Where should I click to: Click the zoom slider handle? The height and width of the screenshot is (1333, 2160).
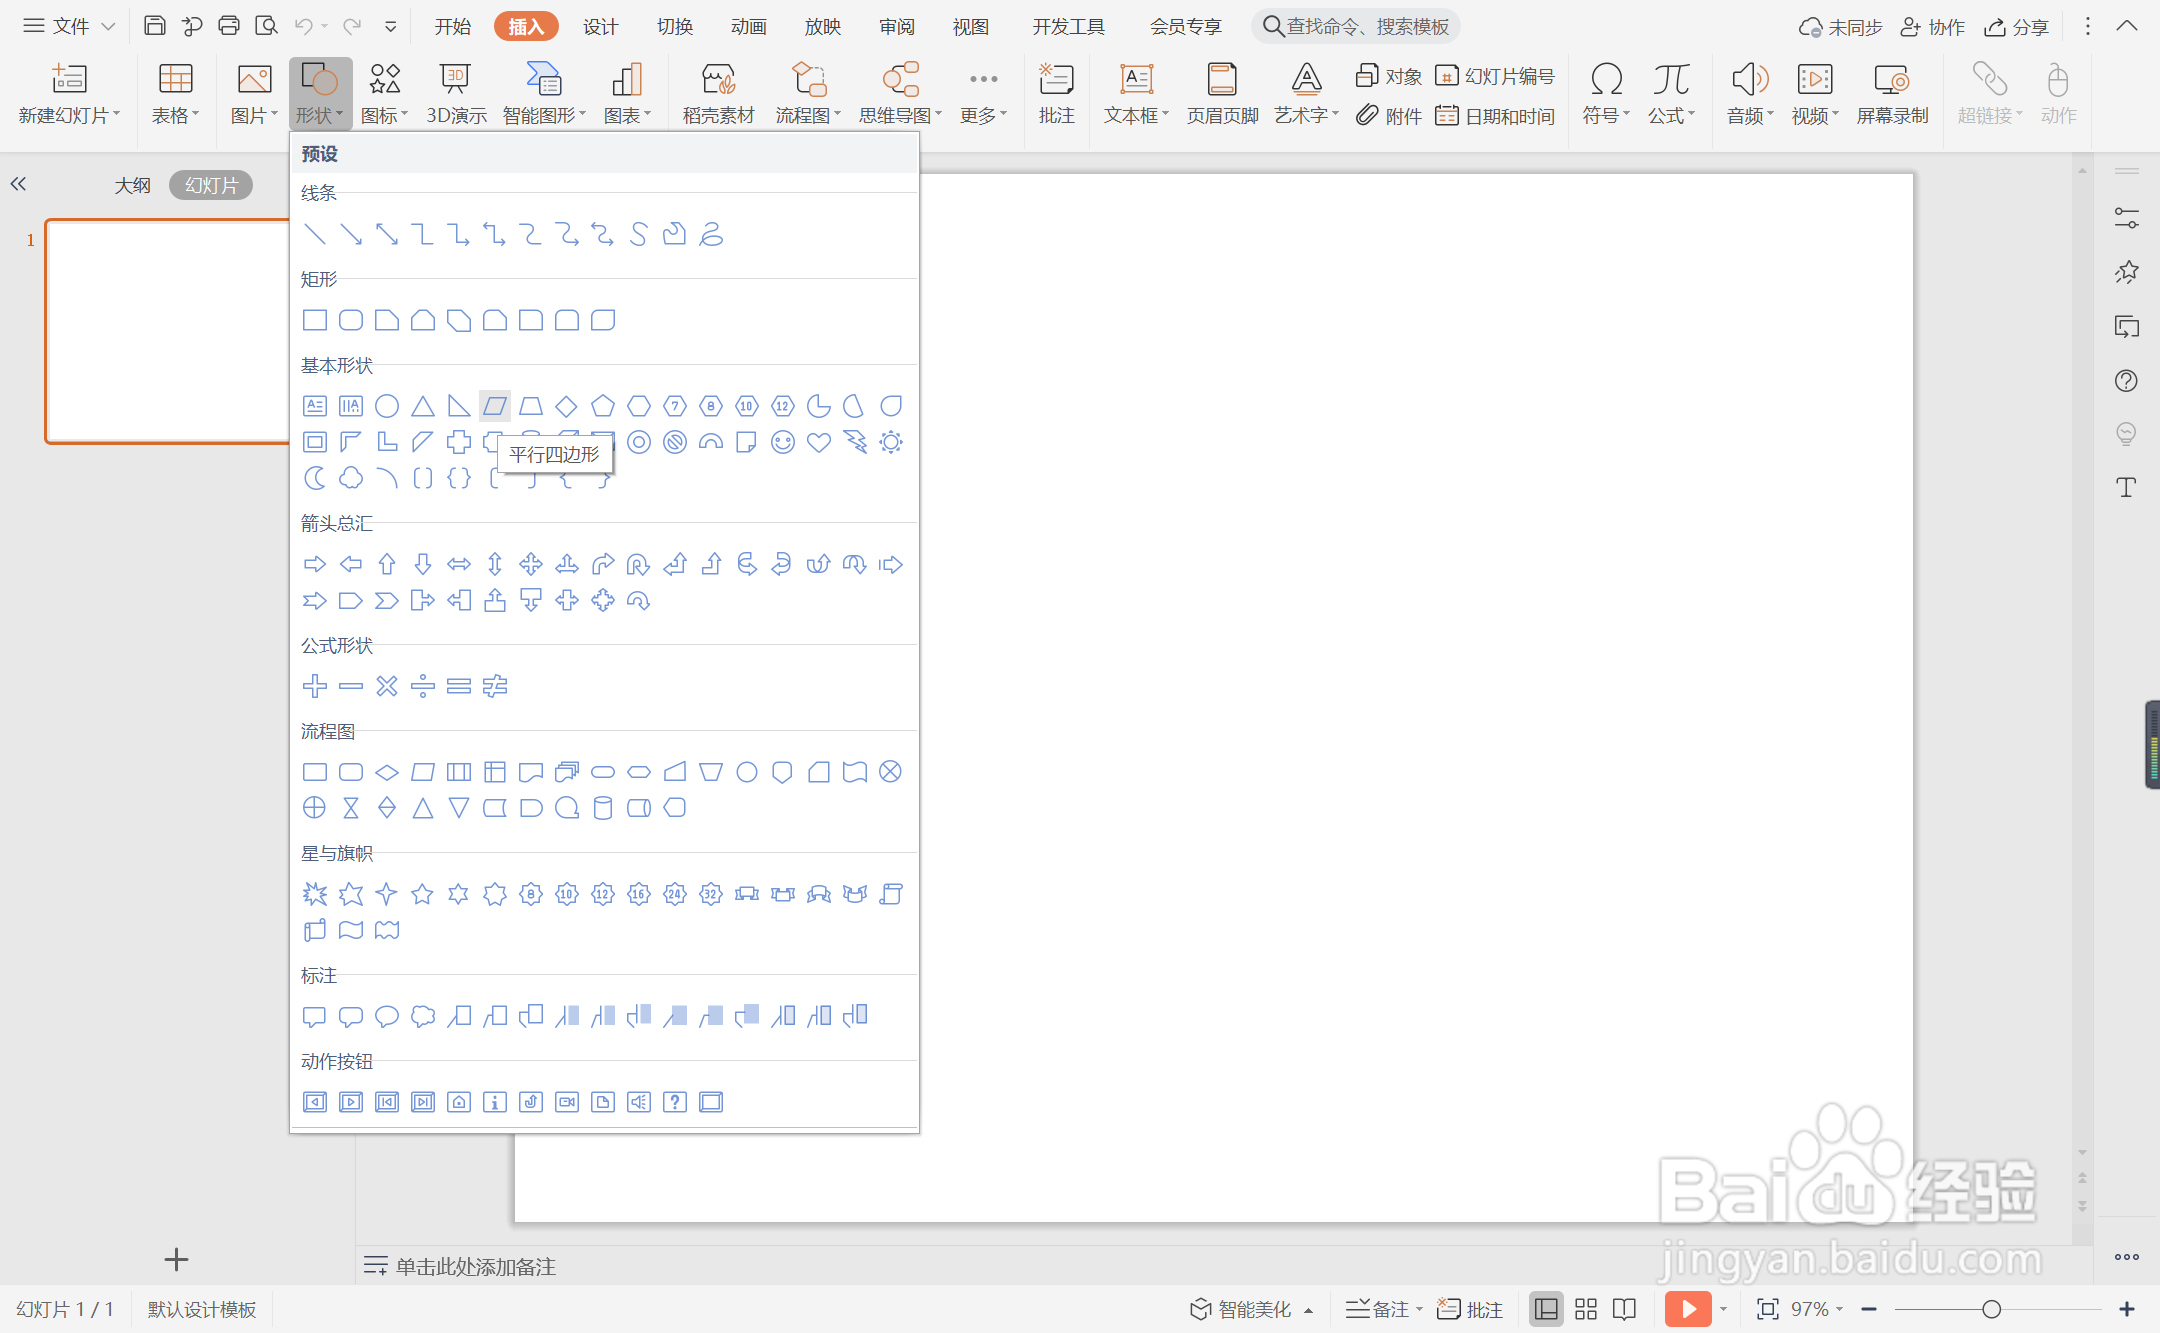[x=1991, y=1309]
